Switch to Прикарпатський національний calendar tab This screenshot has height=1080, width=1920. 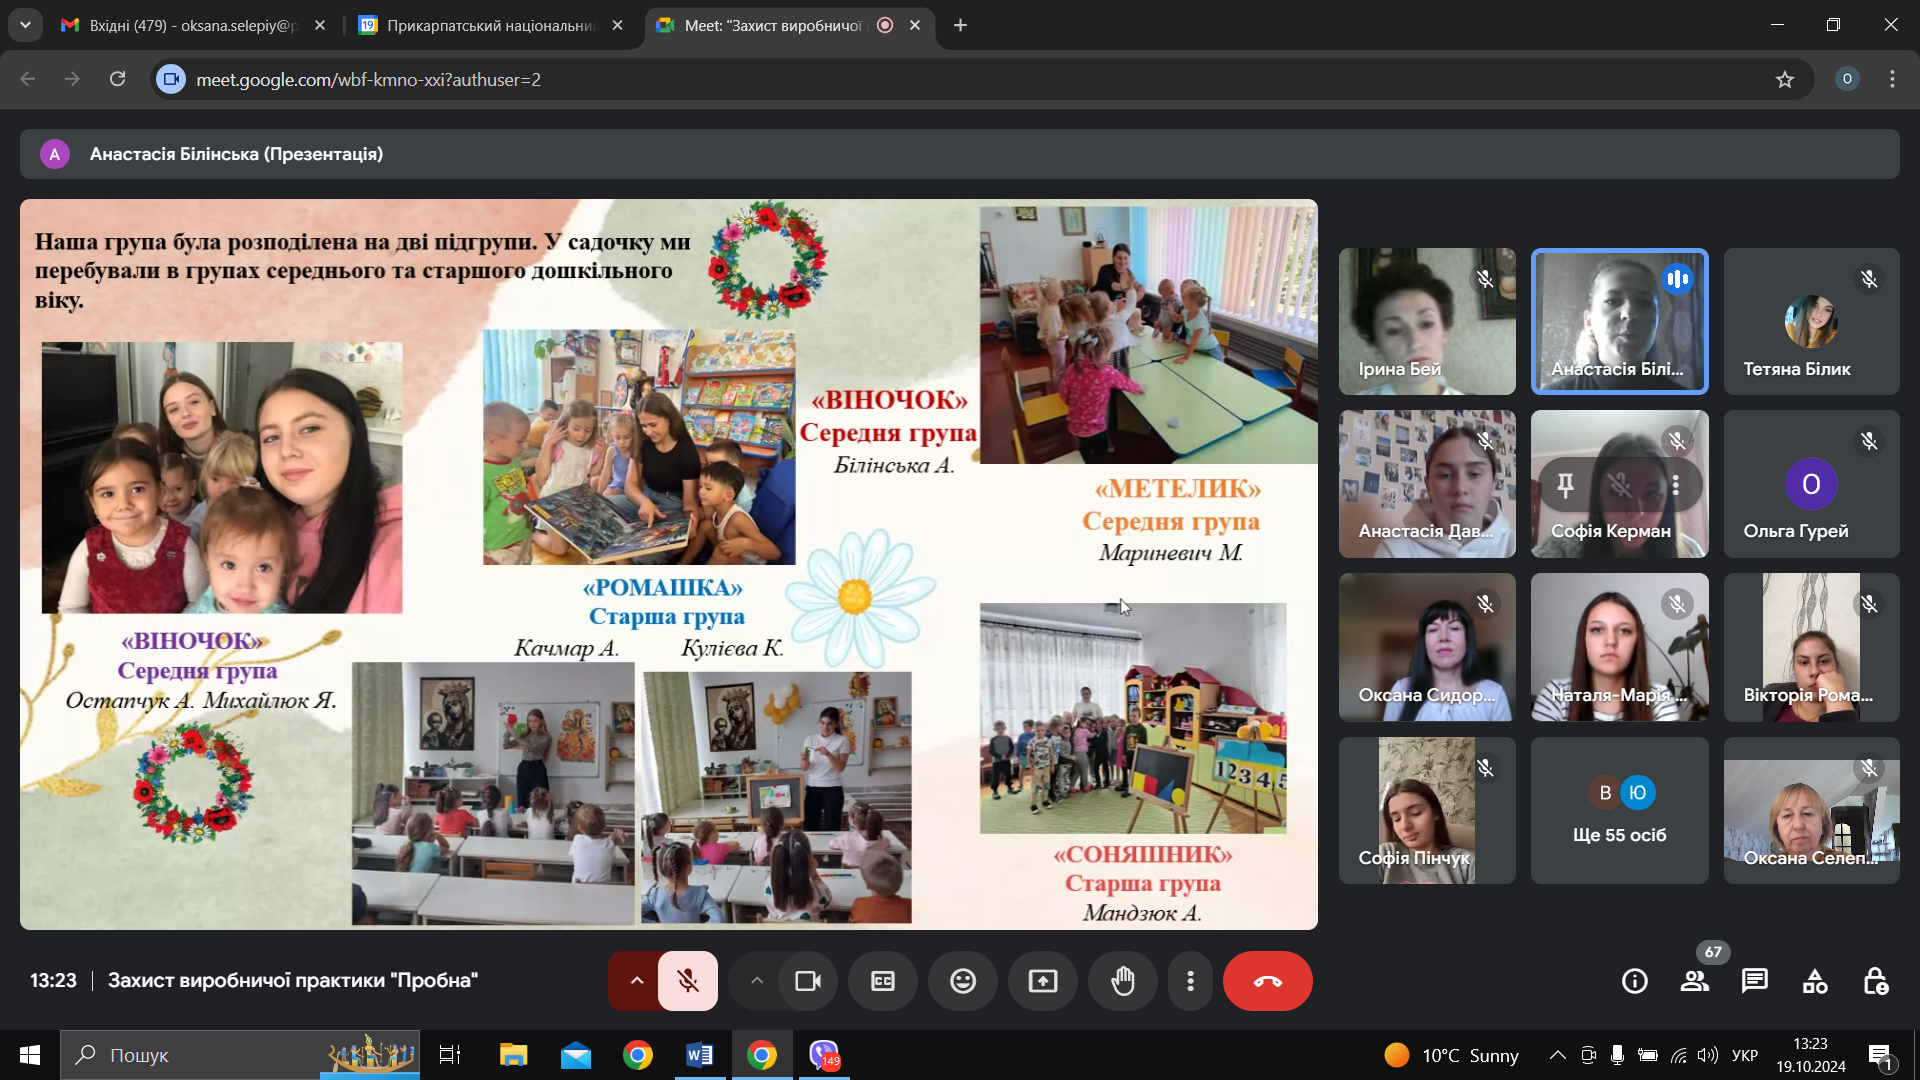pos(490,25)
